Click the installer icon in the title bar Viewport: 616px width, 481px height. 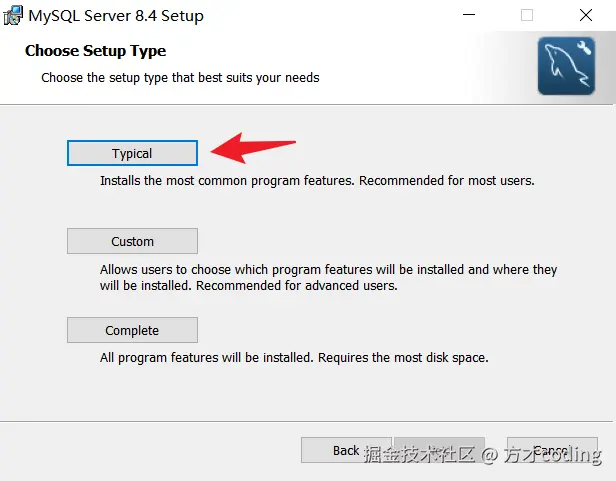click(x=13, y=15)
